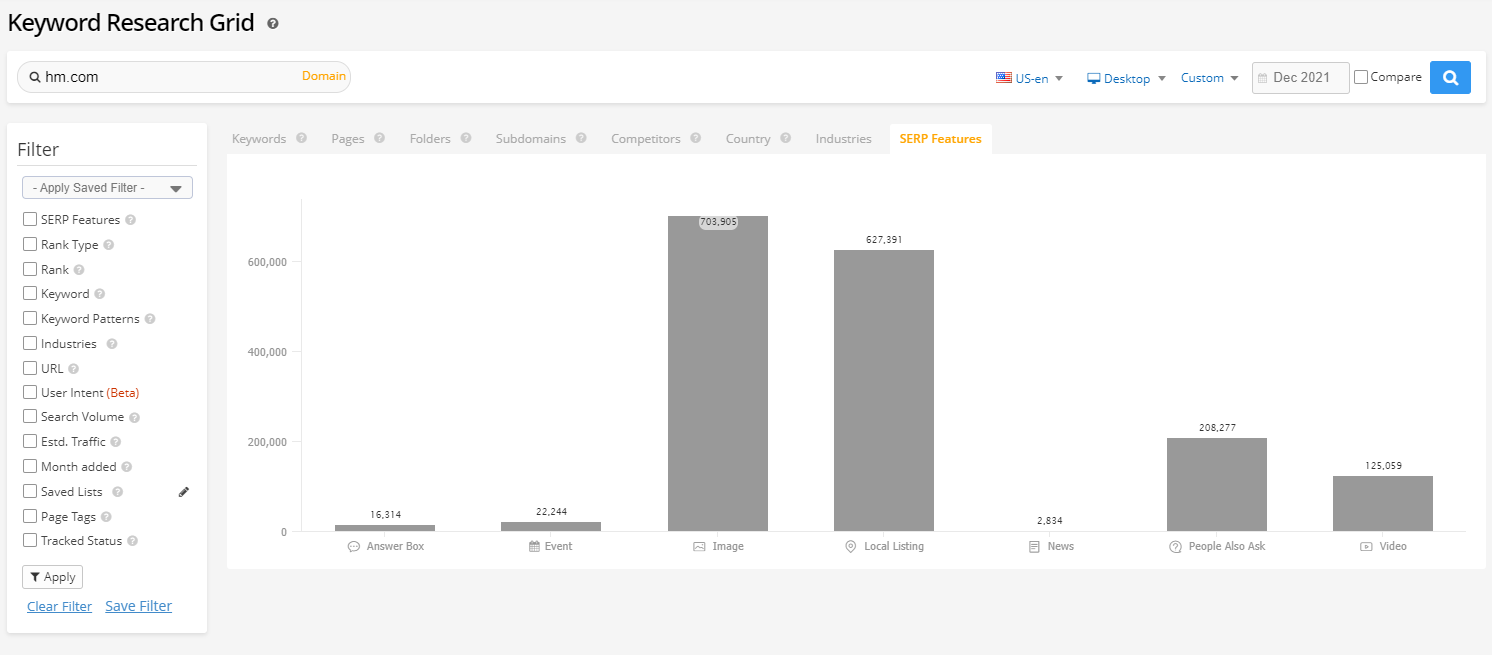Click the help icon beside Search Volume

click(x=134, y=418)
